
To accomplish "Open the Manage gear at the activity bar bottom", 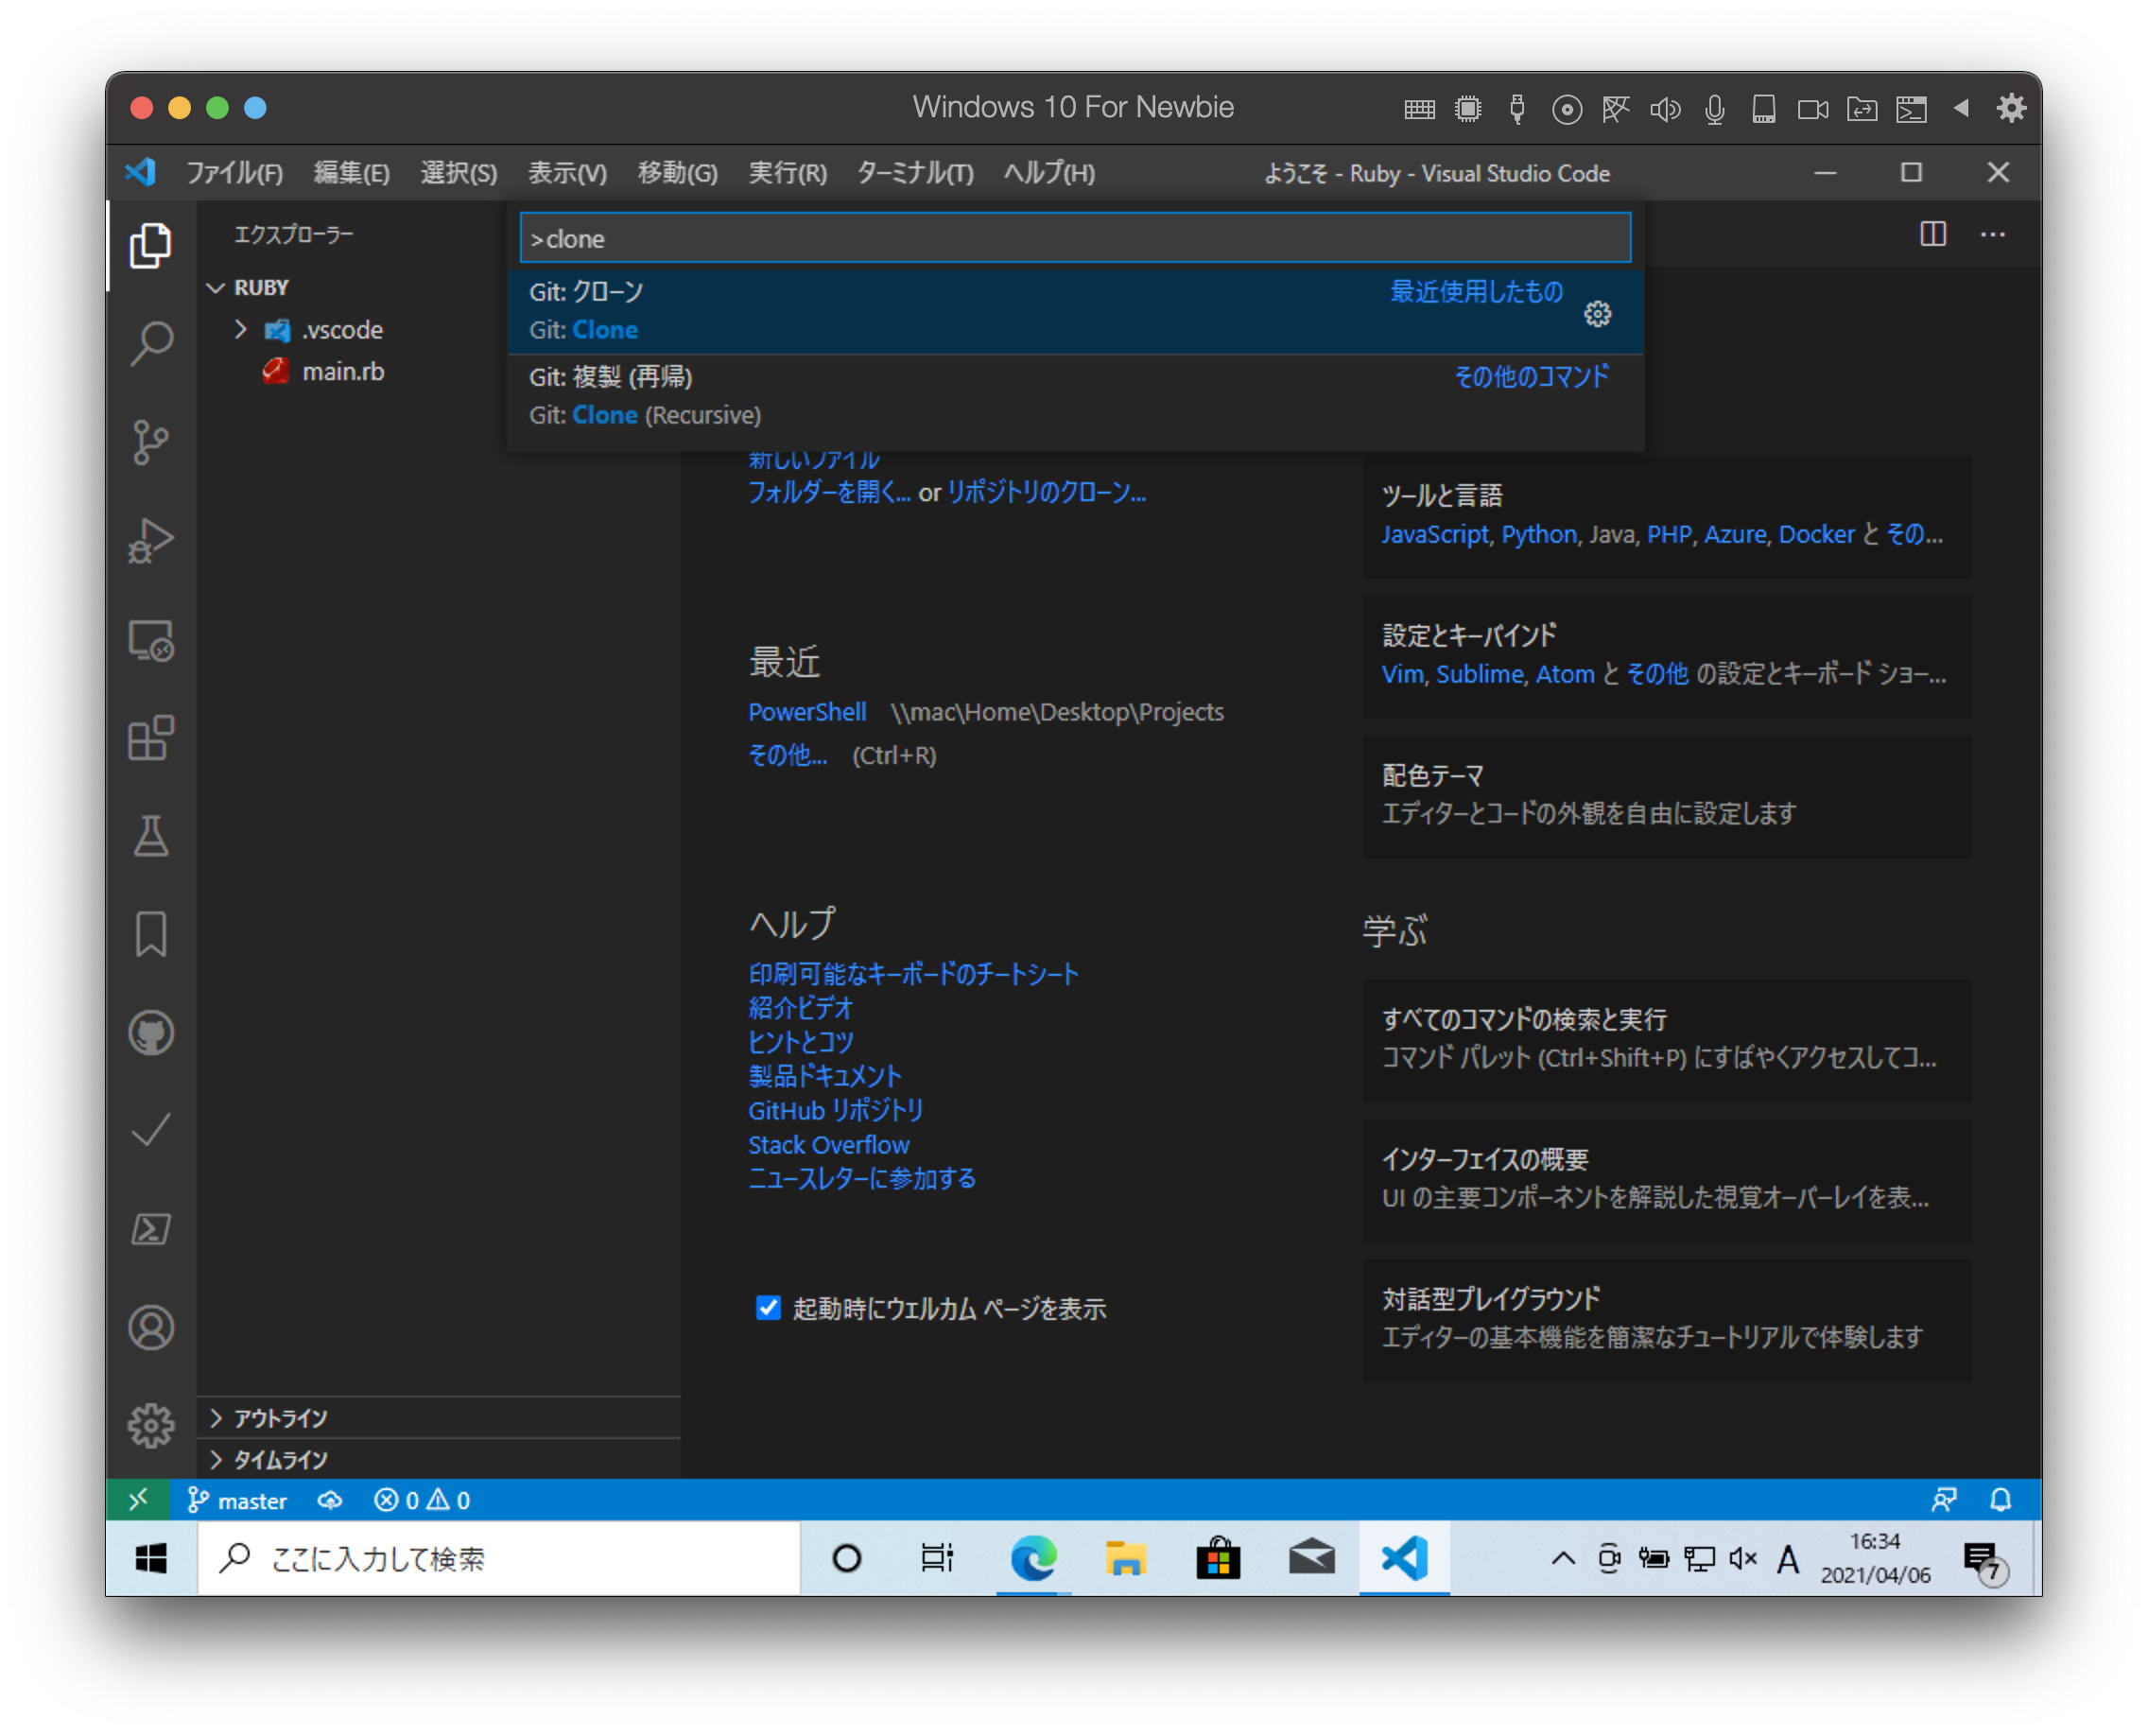I will 152,1424.
